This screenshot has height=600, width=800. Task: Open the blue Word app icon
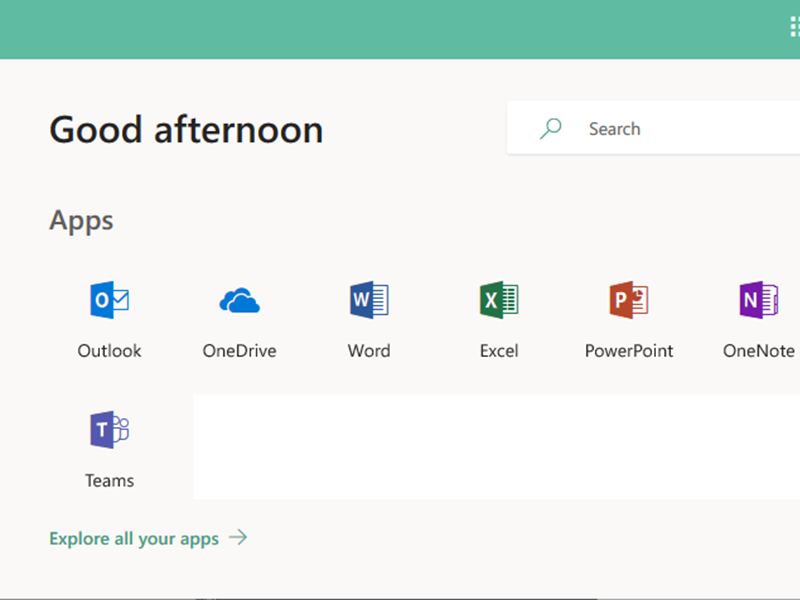(x=369, y=300)
